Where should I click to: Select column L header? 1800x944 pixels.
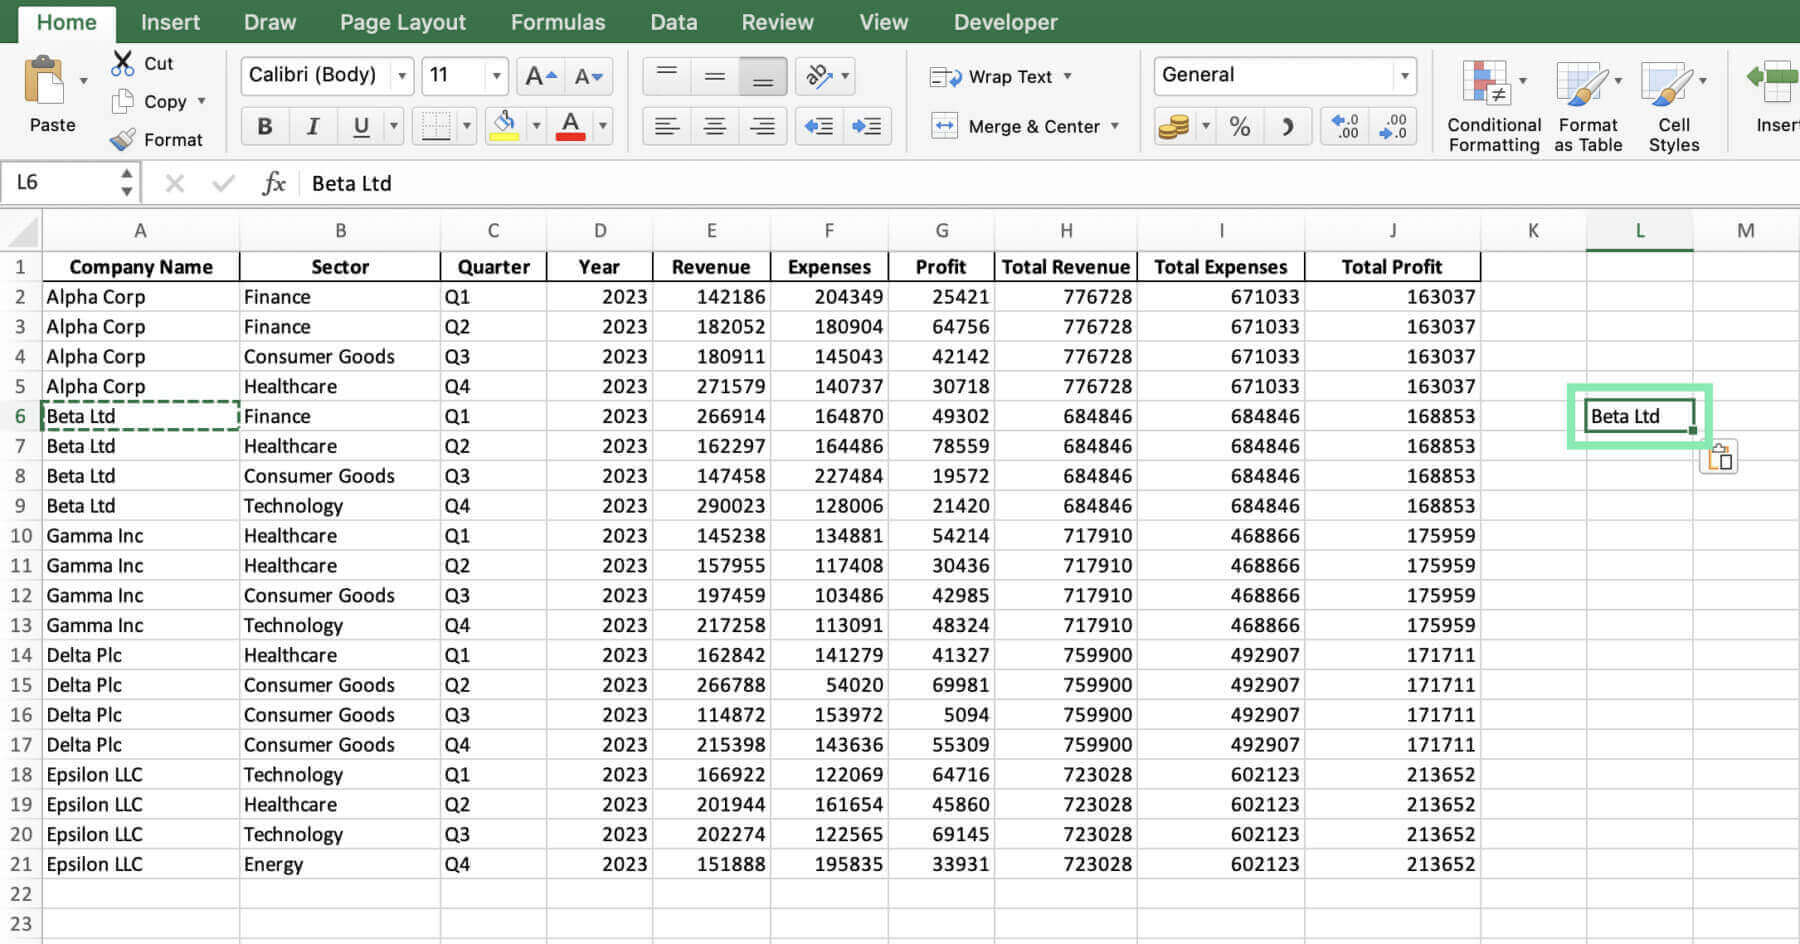(1639, 231)
